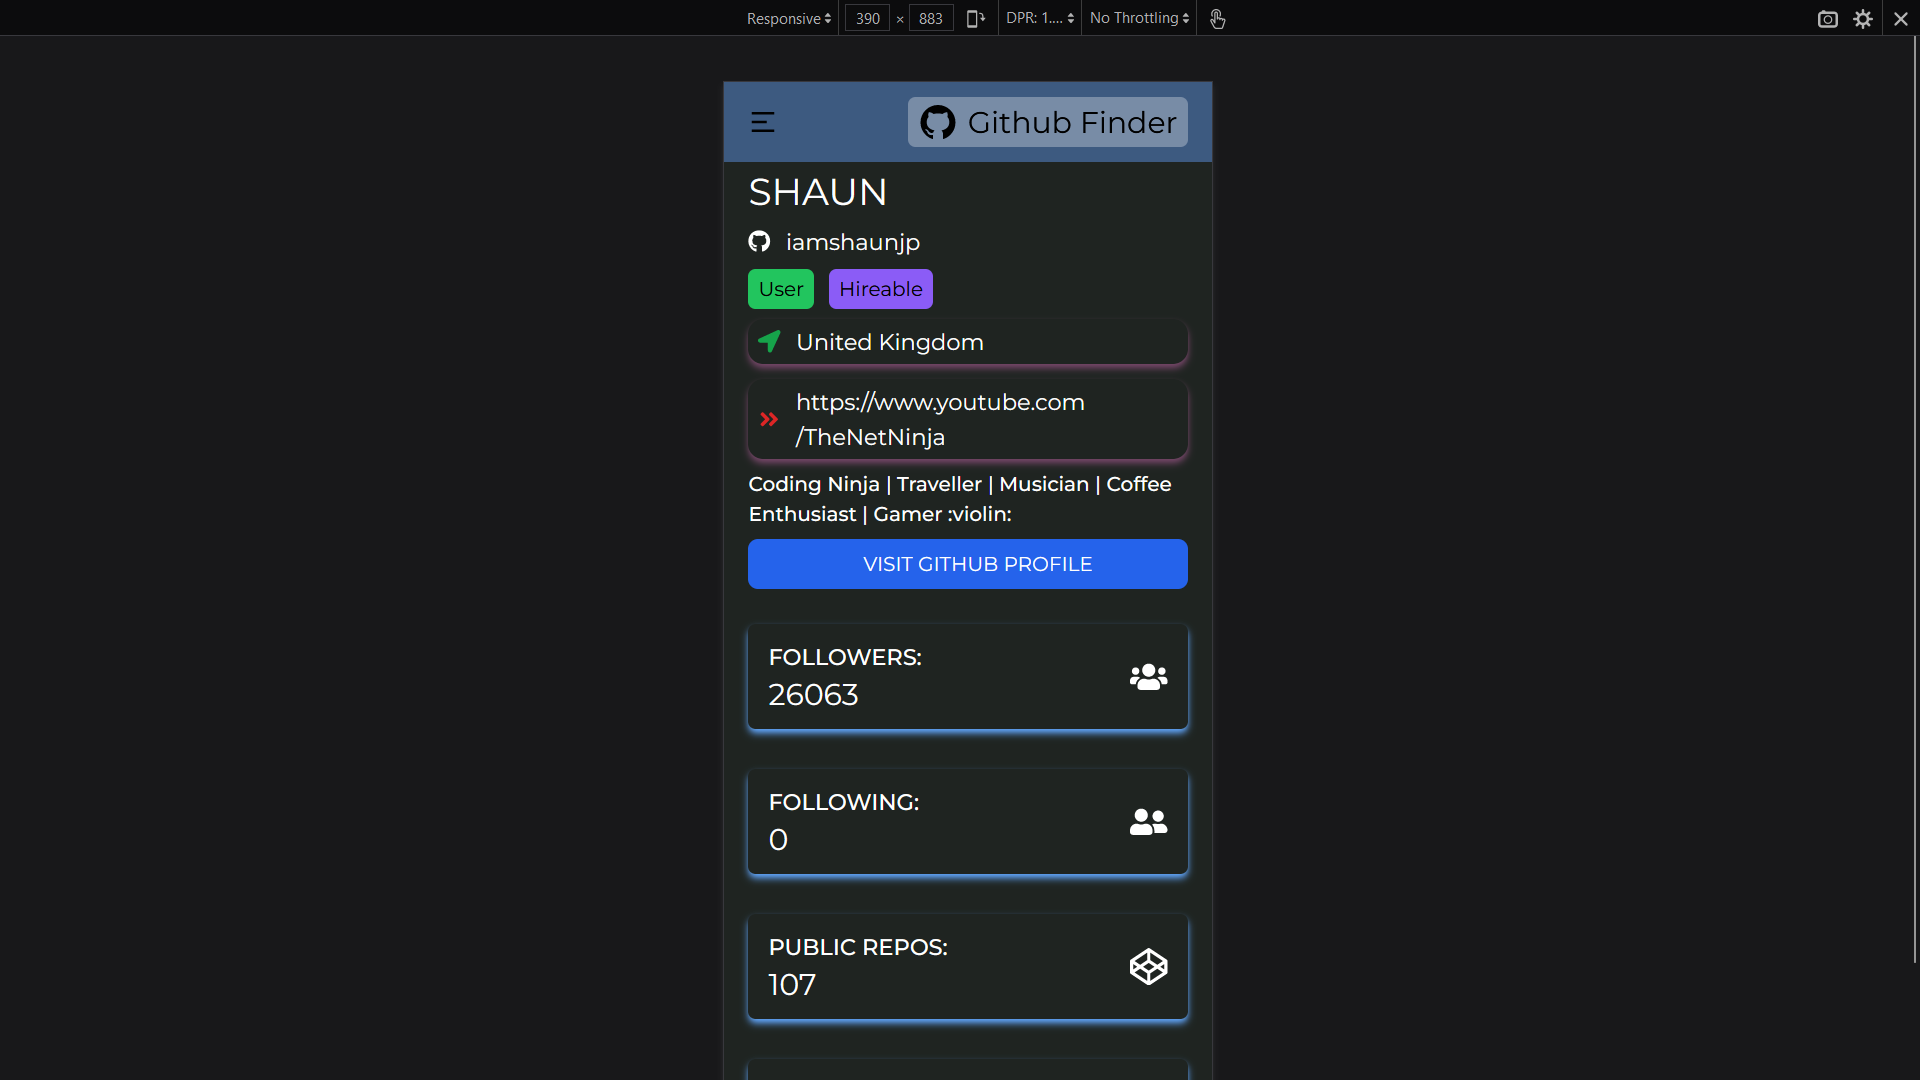Edit the viewport height field showing 883
Screen dimensions: 1920x1080
point(930,18)
